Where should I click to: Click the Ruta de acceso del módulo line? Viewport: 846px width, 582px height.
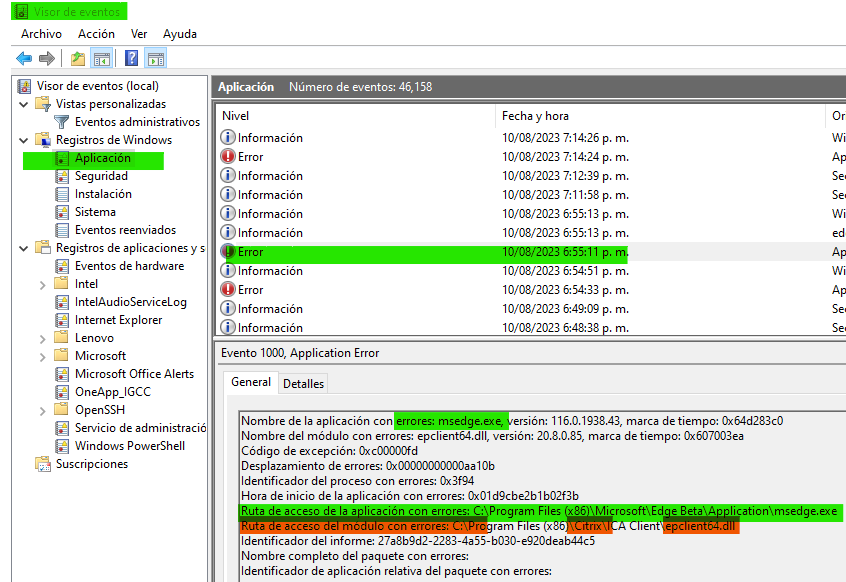click(x=488, y=526)
